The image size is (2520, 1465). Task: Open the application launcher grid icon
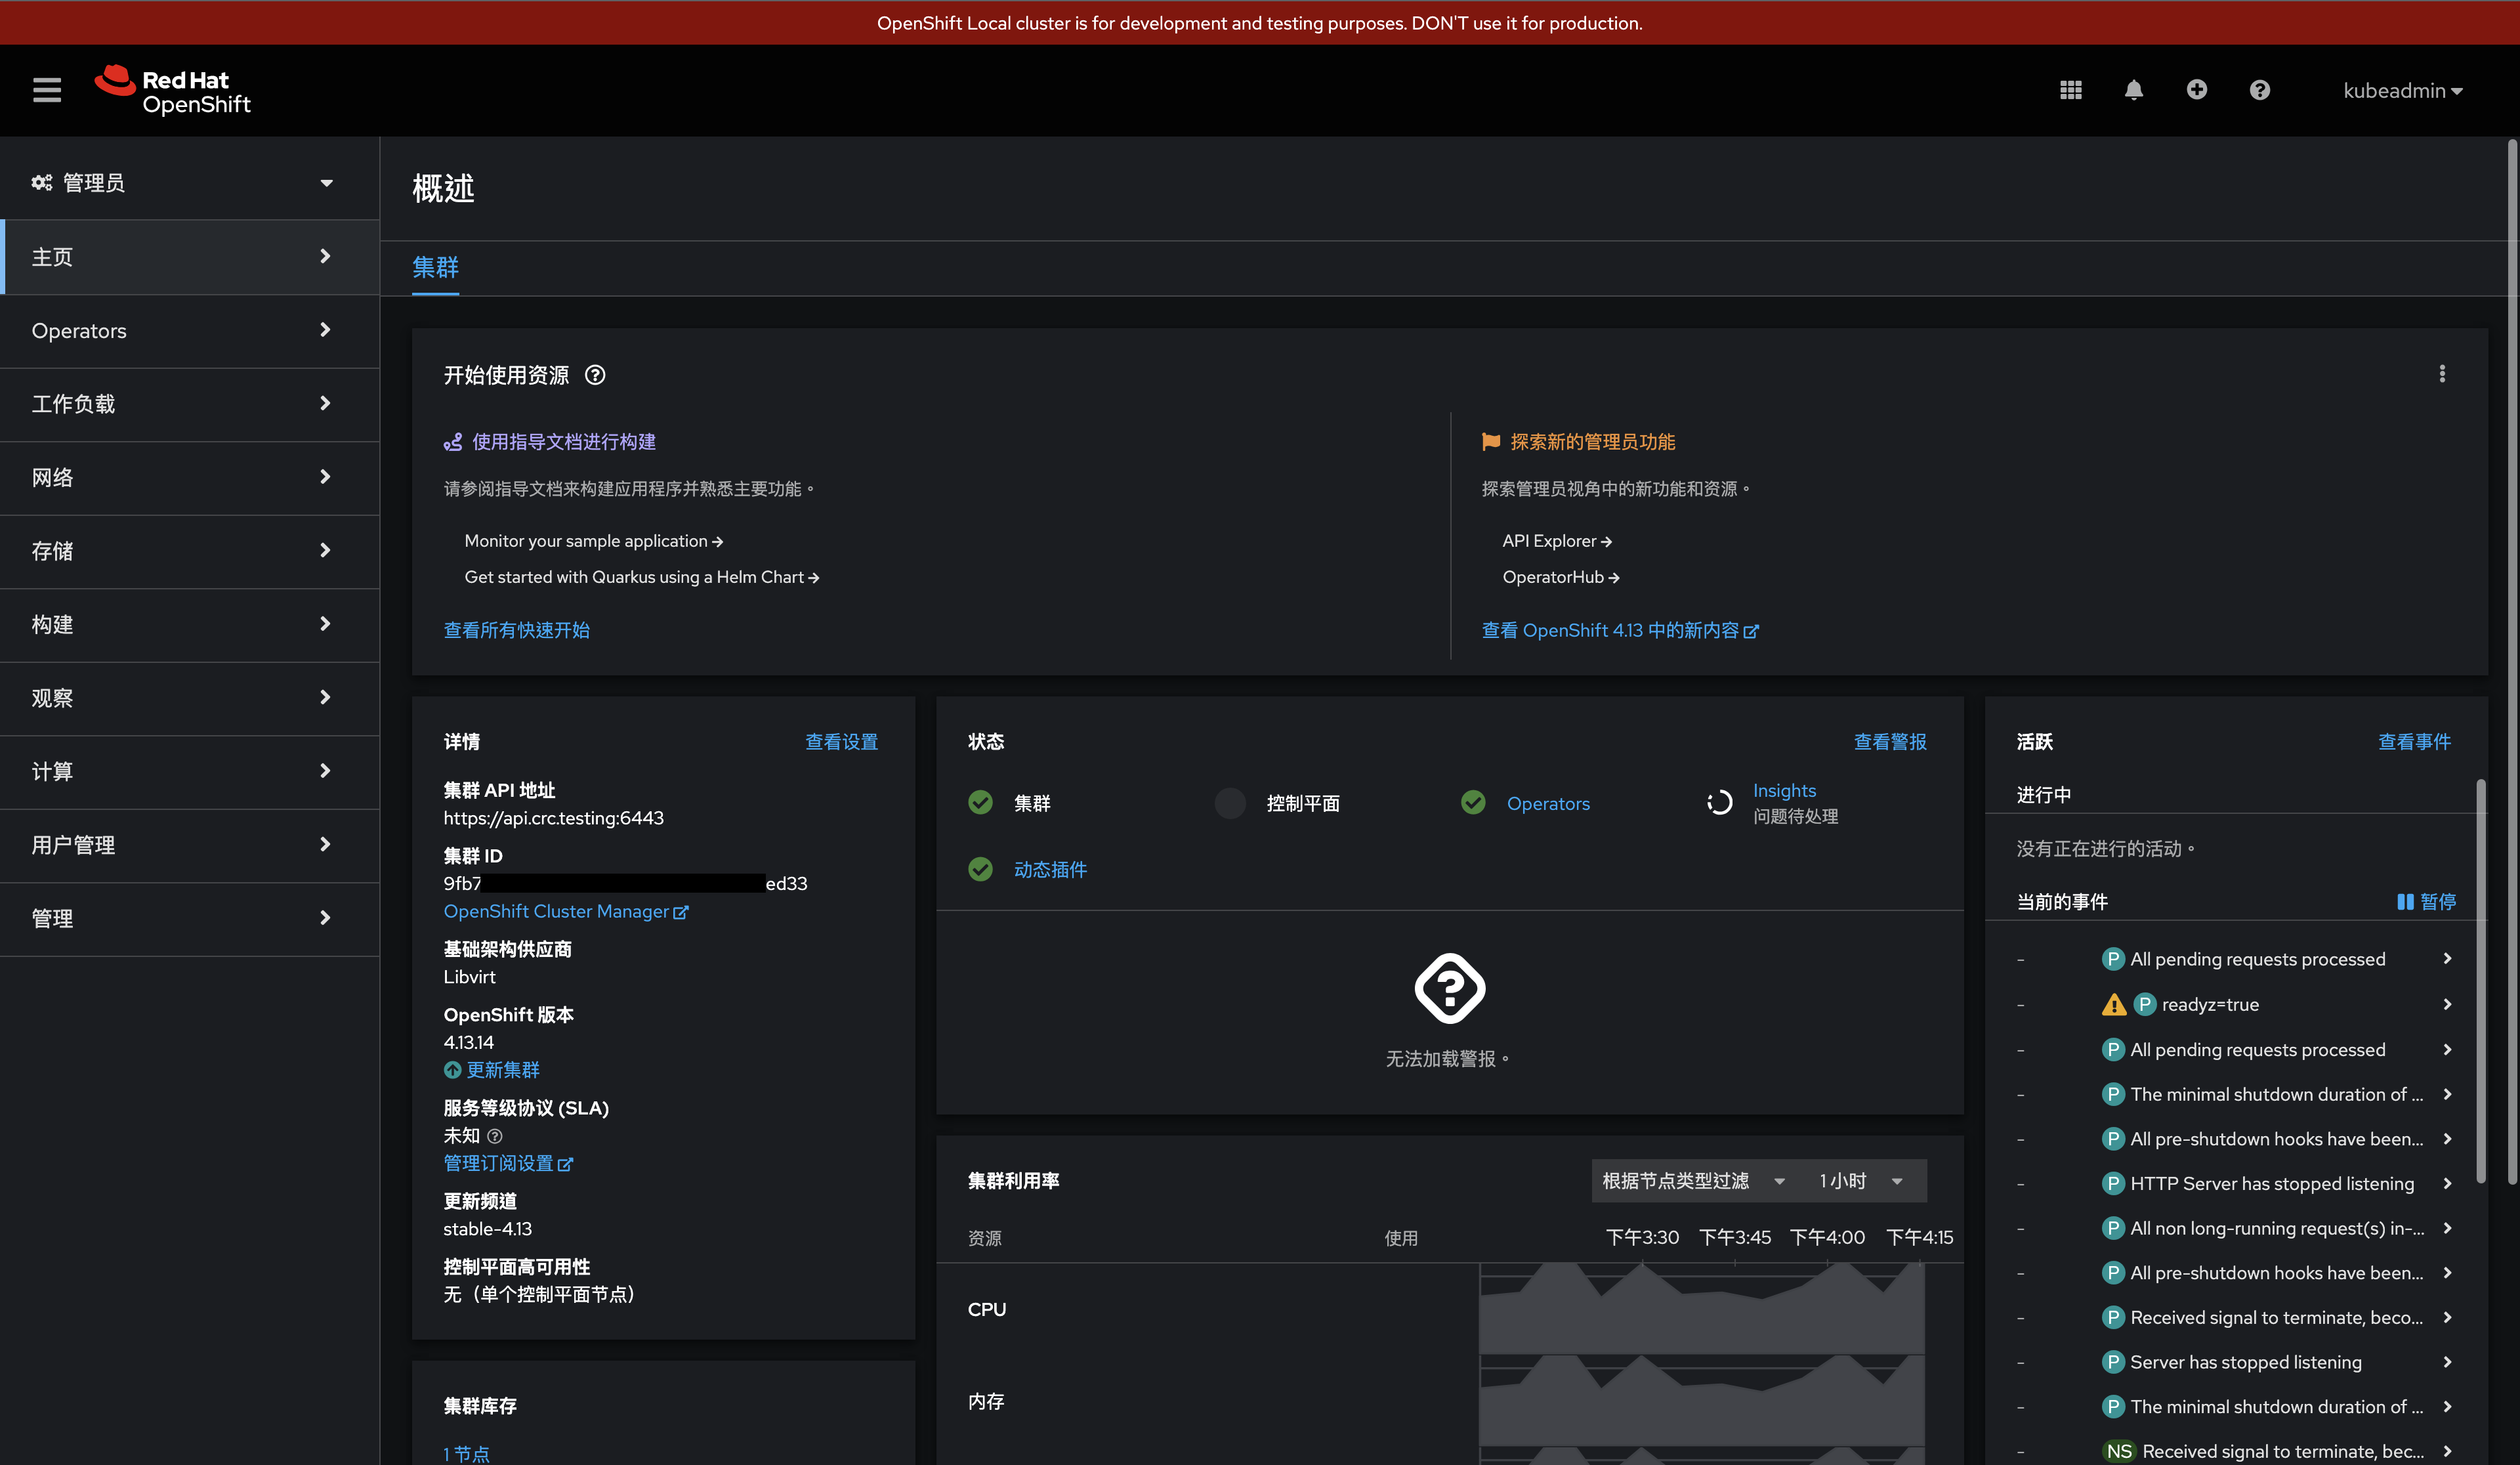point(2070,90)
